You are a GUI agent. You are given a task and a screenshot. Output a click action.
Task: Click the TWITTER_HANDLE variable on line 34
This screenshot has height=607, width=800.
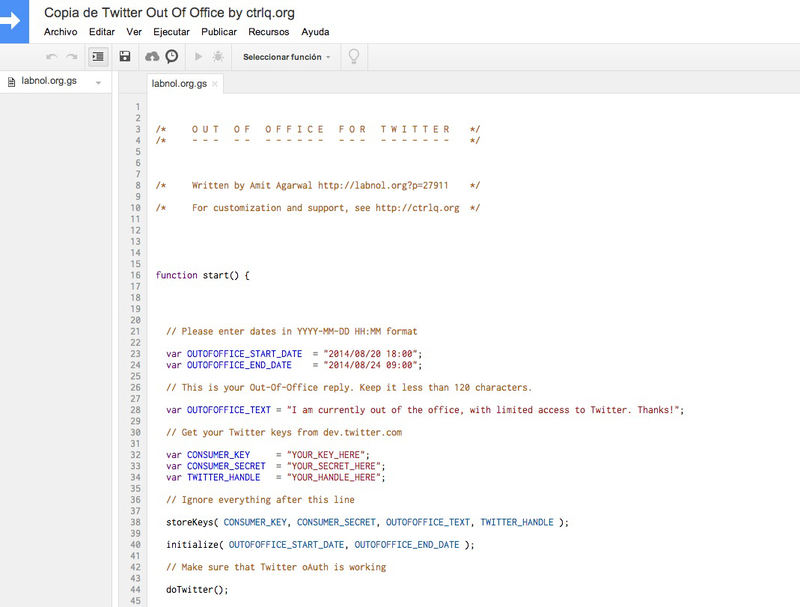pyautogui.click(x=223, y=477)
